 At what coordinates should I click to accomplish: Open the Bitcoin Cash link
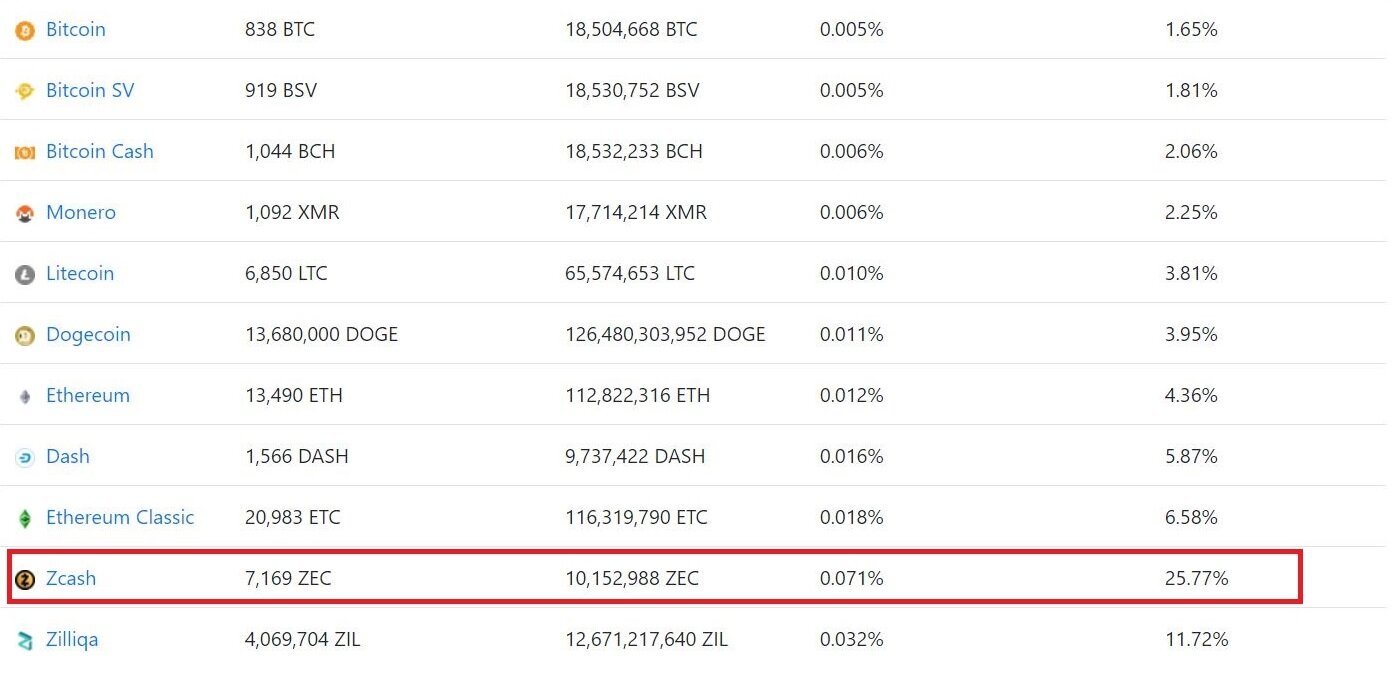coord(100,152)
